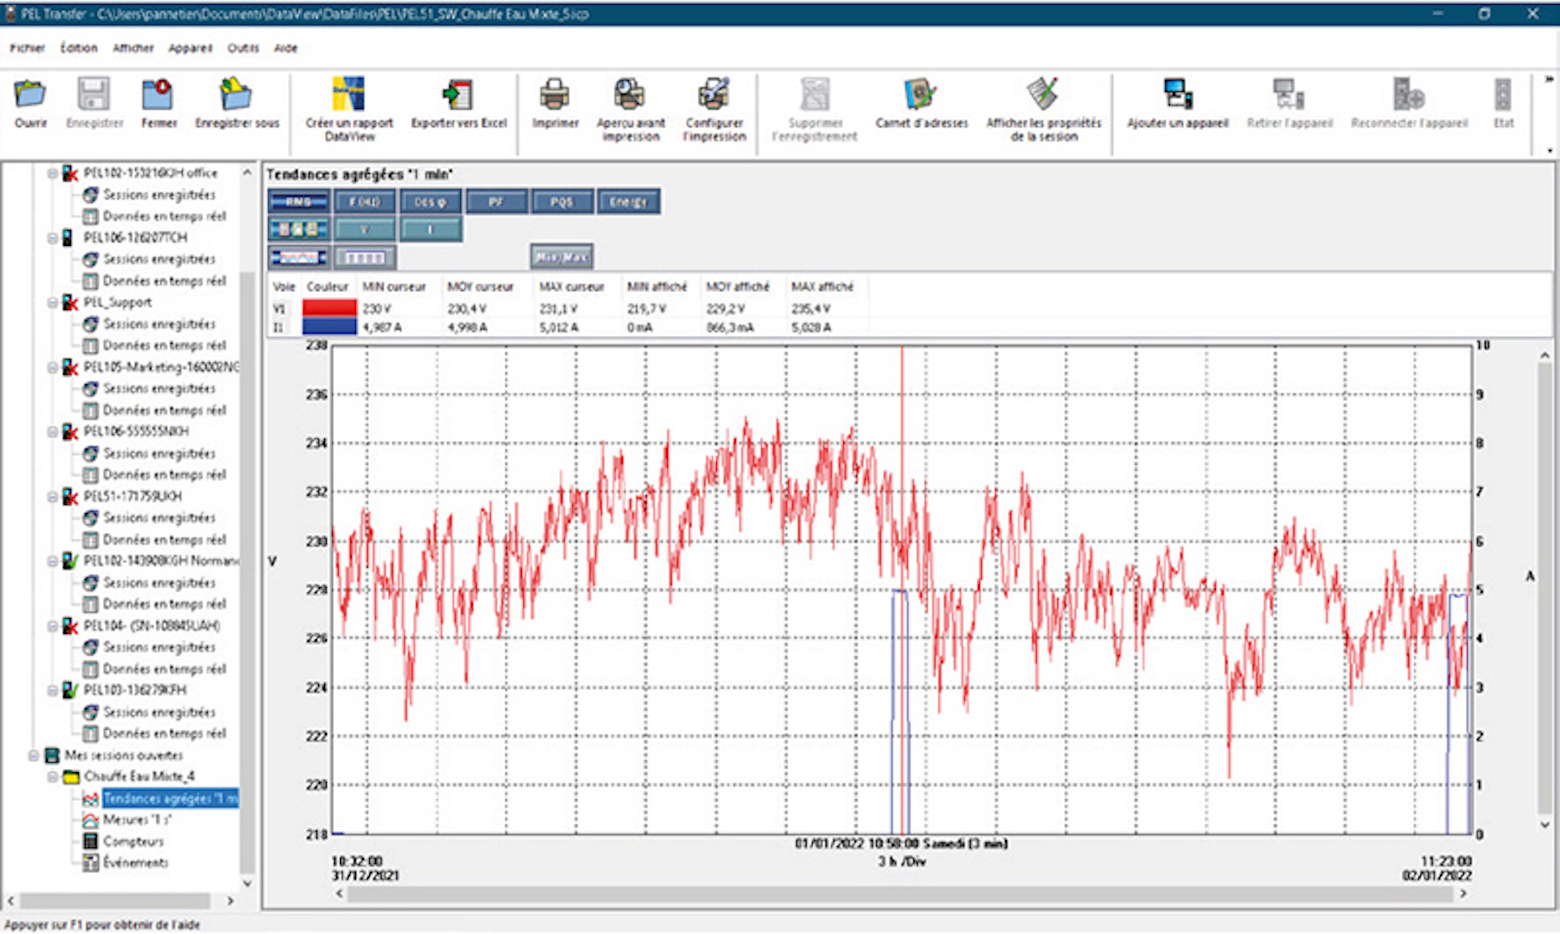The height and width of the screenshot is (934, 1560).
Task: Click the Exporter vers Excel icon
Action: [458, 94]
